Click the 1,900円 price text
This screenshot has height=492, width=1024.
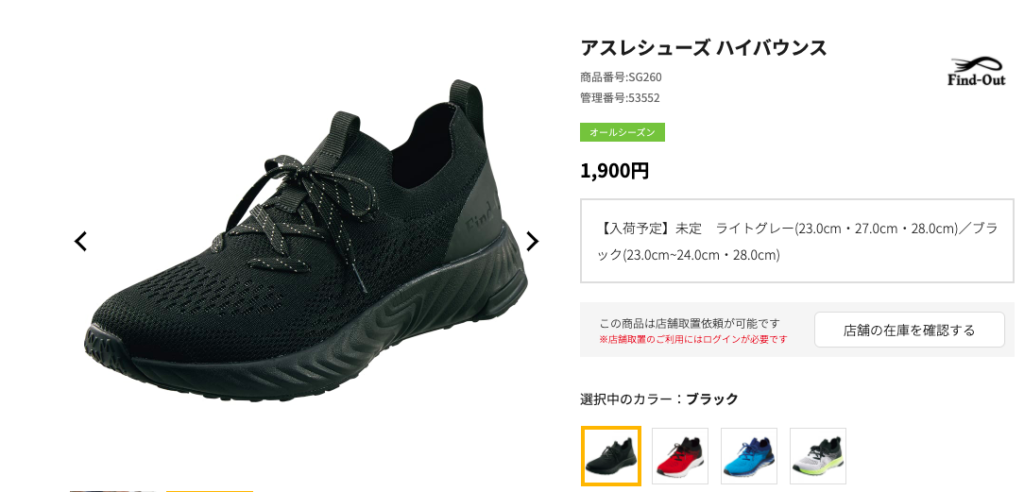615,171
